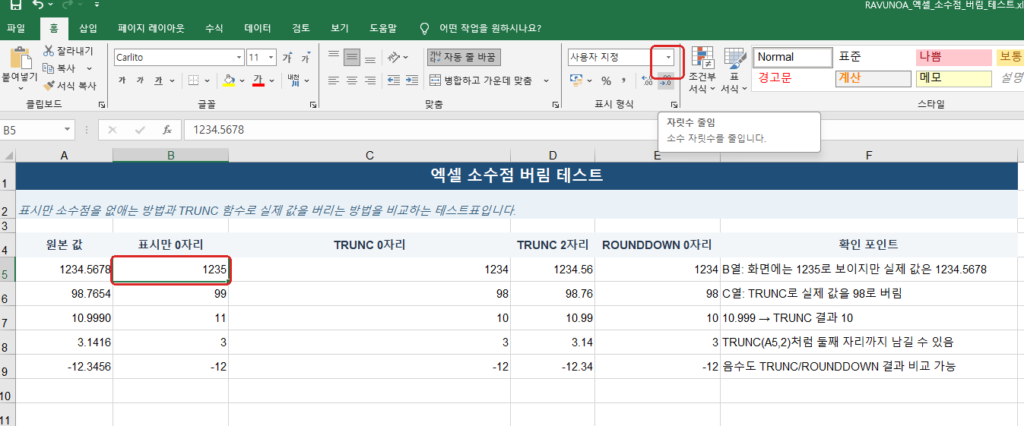Switch to the 페이지 레이아웃 tab
Image resolution: width=1024 pixels, height=426 pixels.
(151, 29)
